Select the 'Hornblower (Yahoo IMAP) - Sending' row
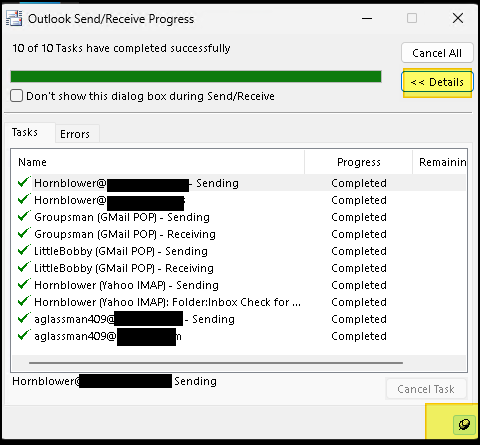Image resolution: width=480 pixels, height=445 pixels. [239, 285]
